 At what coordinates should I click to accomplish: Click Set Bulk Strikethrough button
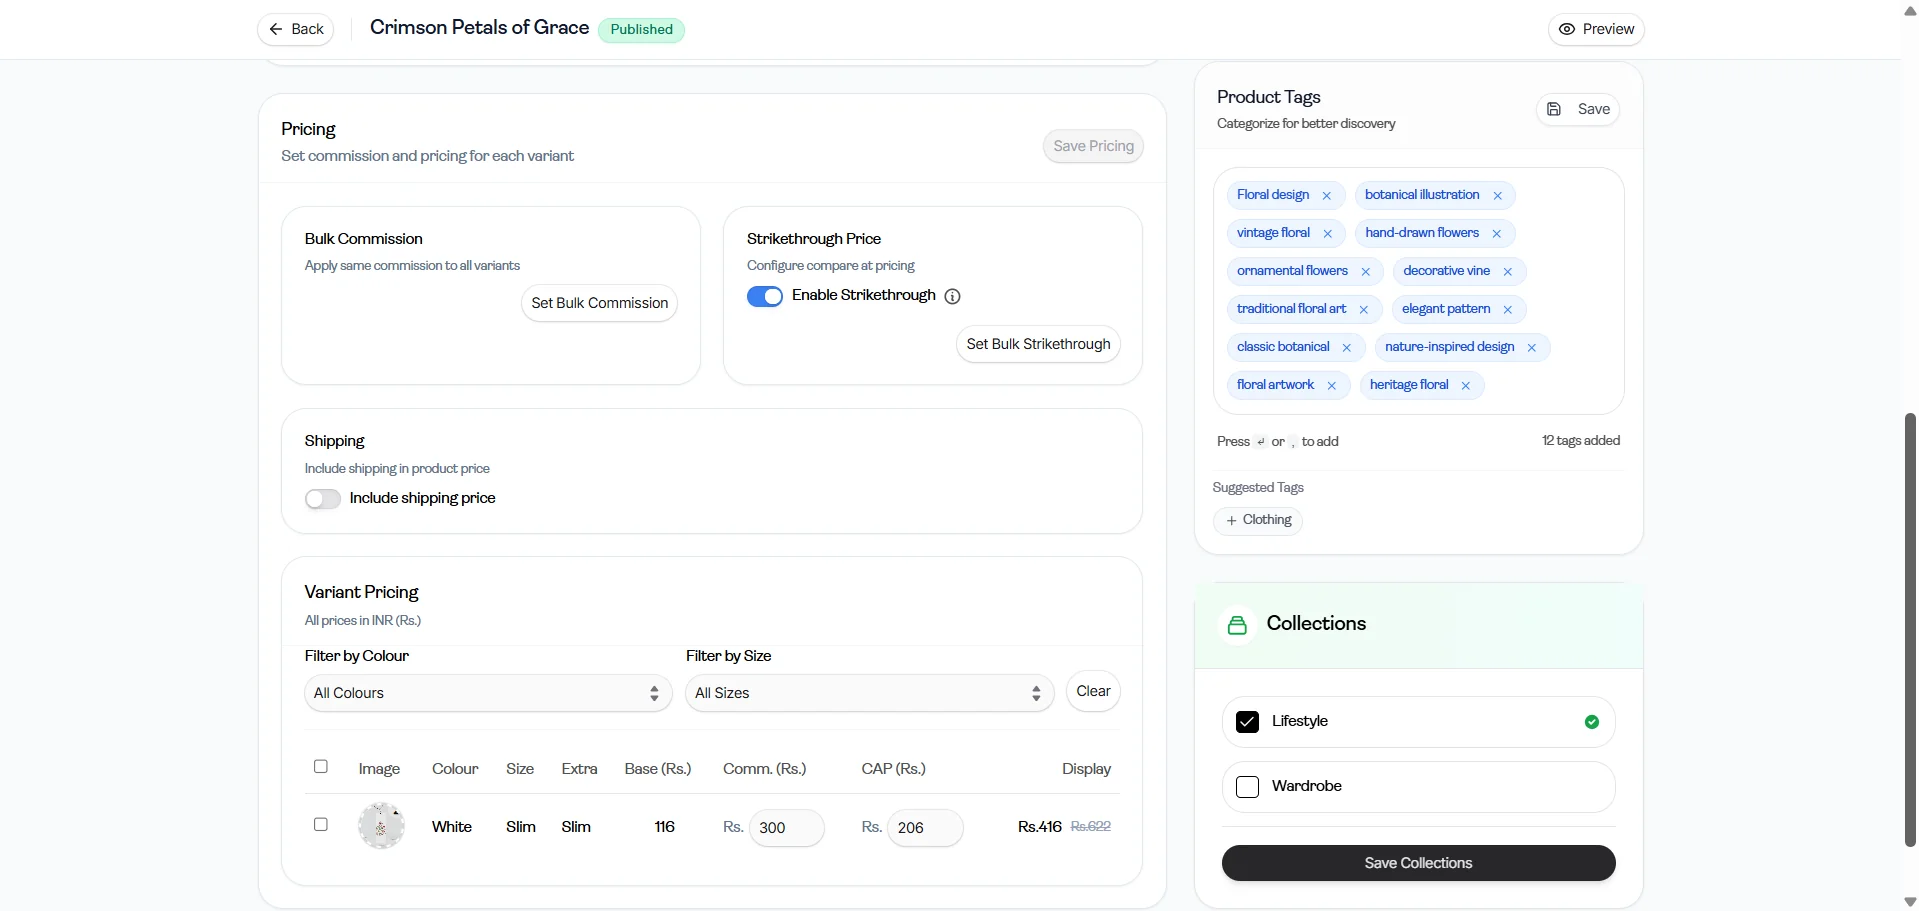(x=1038, y=344)
